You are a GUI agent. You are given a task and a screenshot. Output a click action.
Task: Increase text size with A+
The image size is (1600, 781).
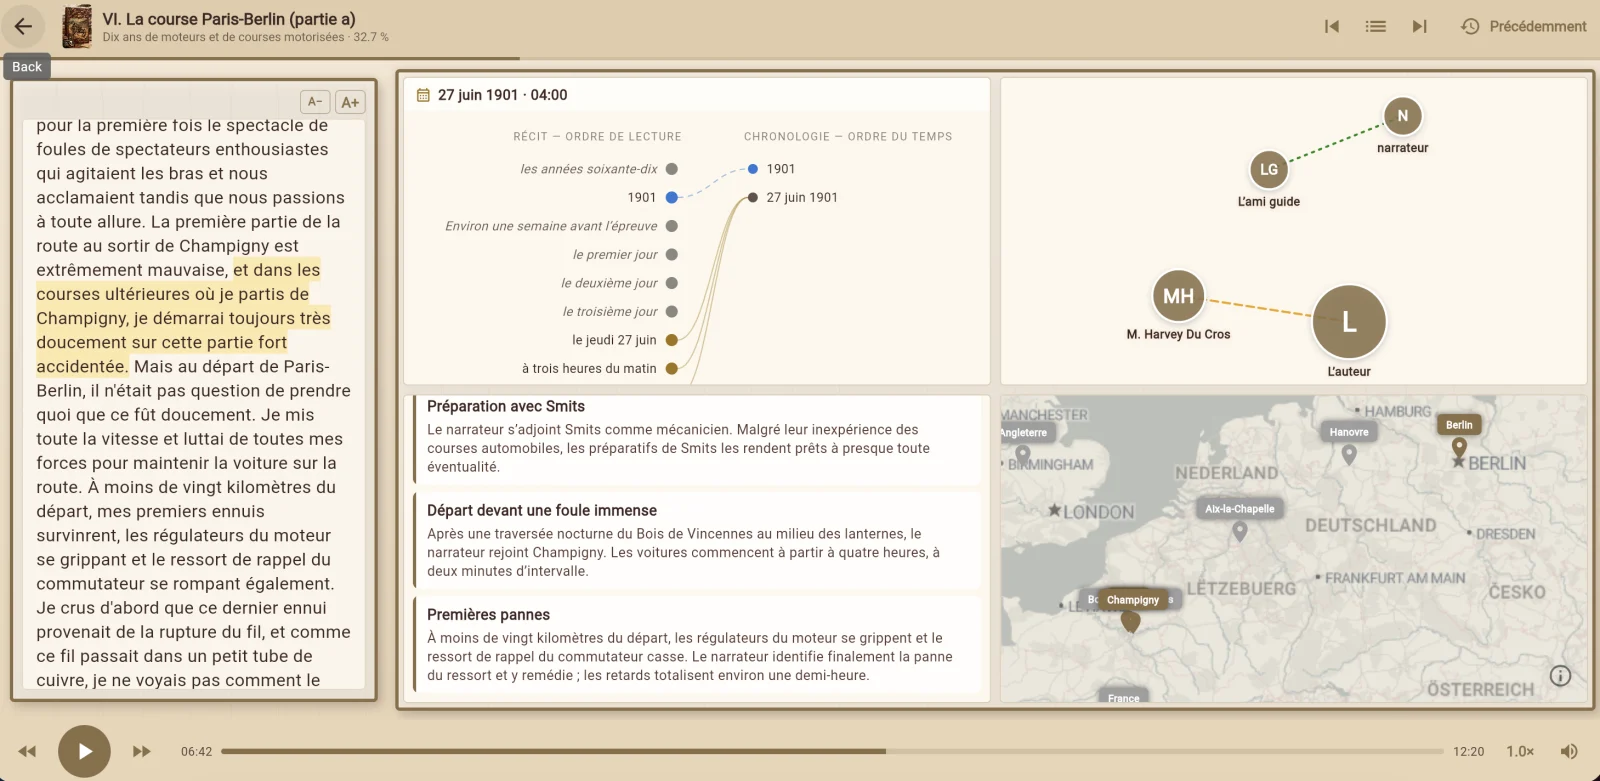pyautogui.click(x=350, y=102)
